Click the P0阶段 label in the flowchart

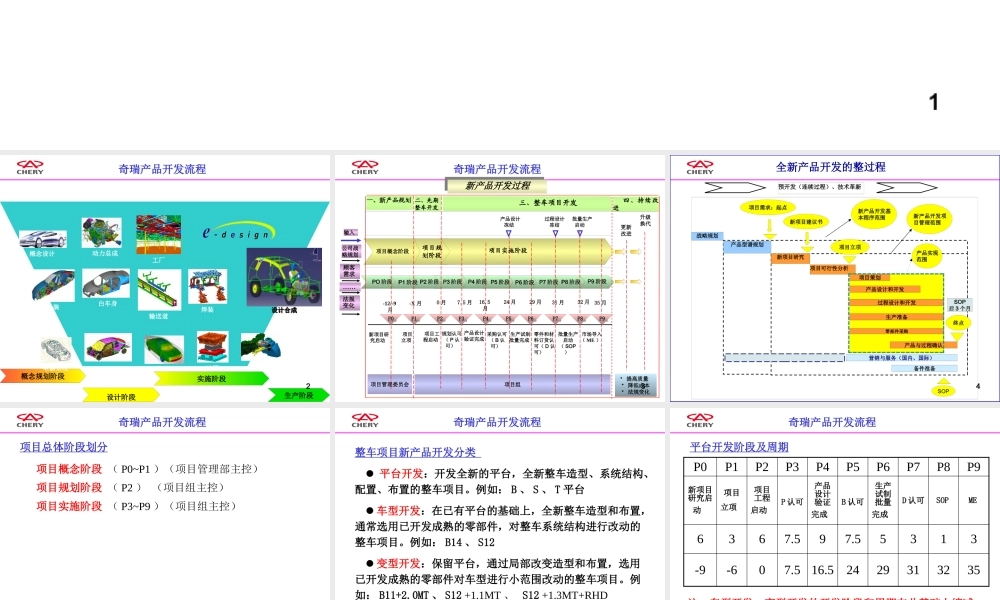coord(381,281)
